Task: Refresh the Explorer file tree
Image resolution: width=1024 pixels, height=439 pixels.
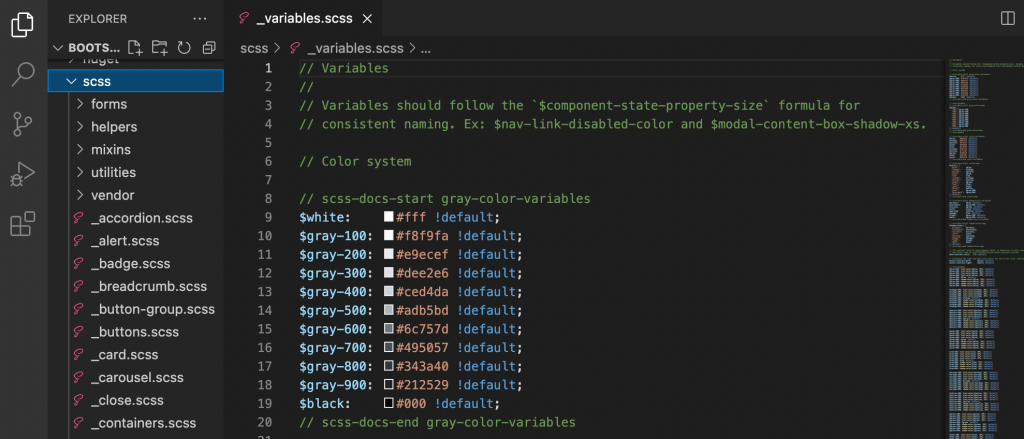Action: [184, 48]
